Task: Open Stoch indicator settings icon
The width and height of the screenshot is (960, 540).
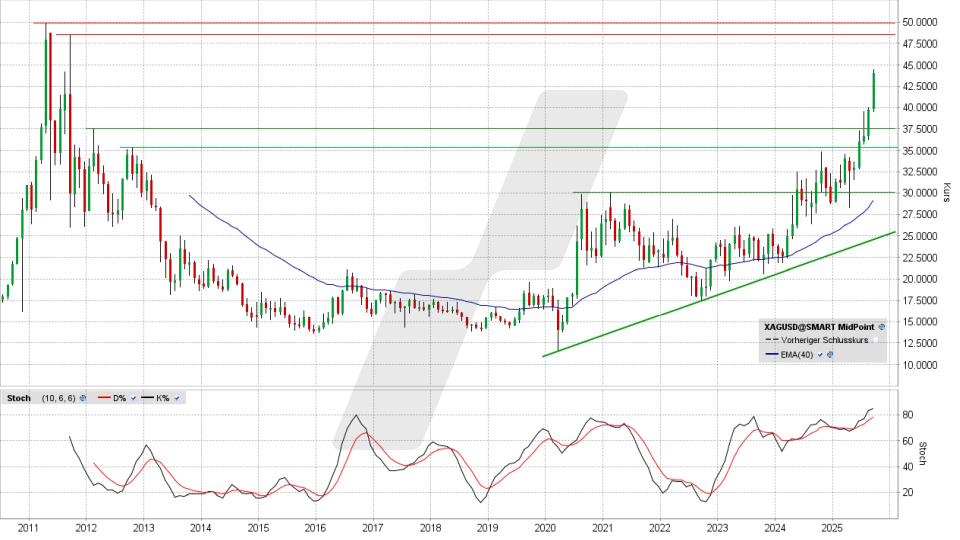Action: [x=82, y=398]
